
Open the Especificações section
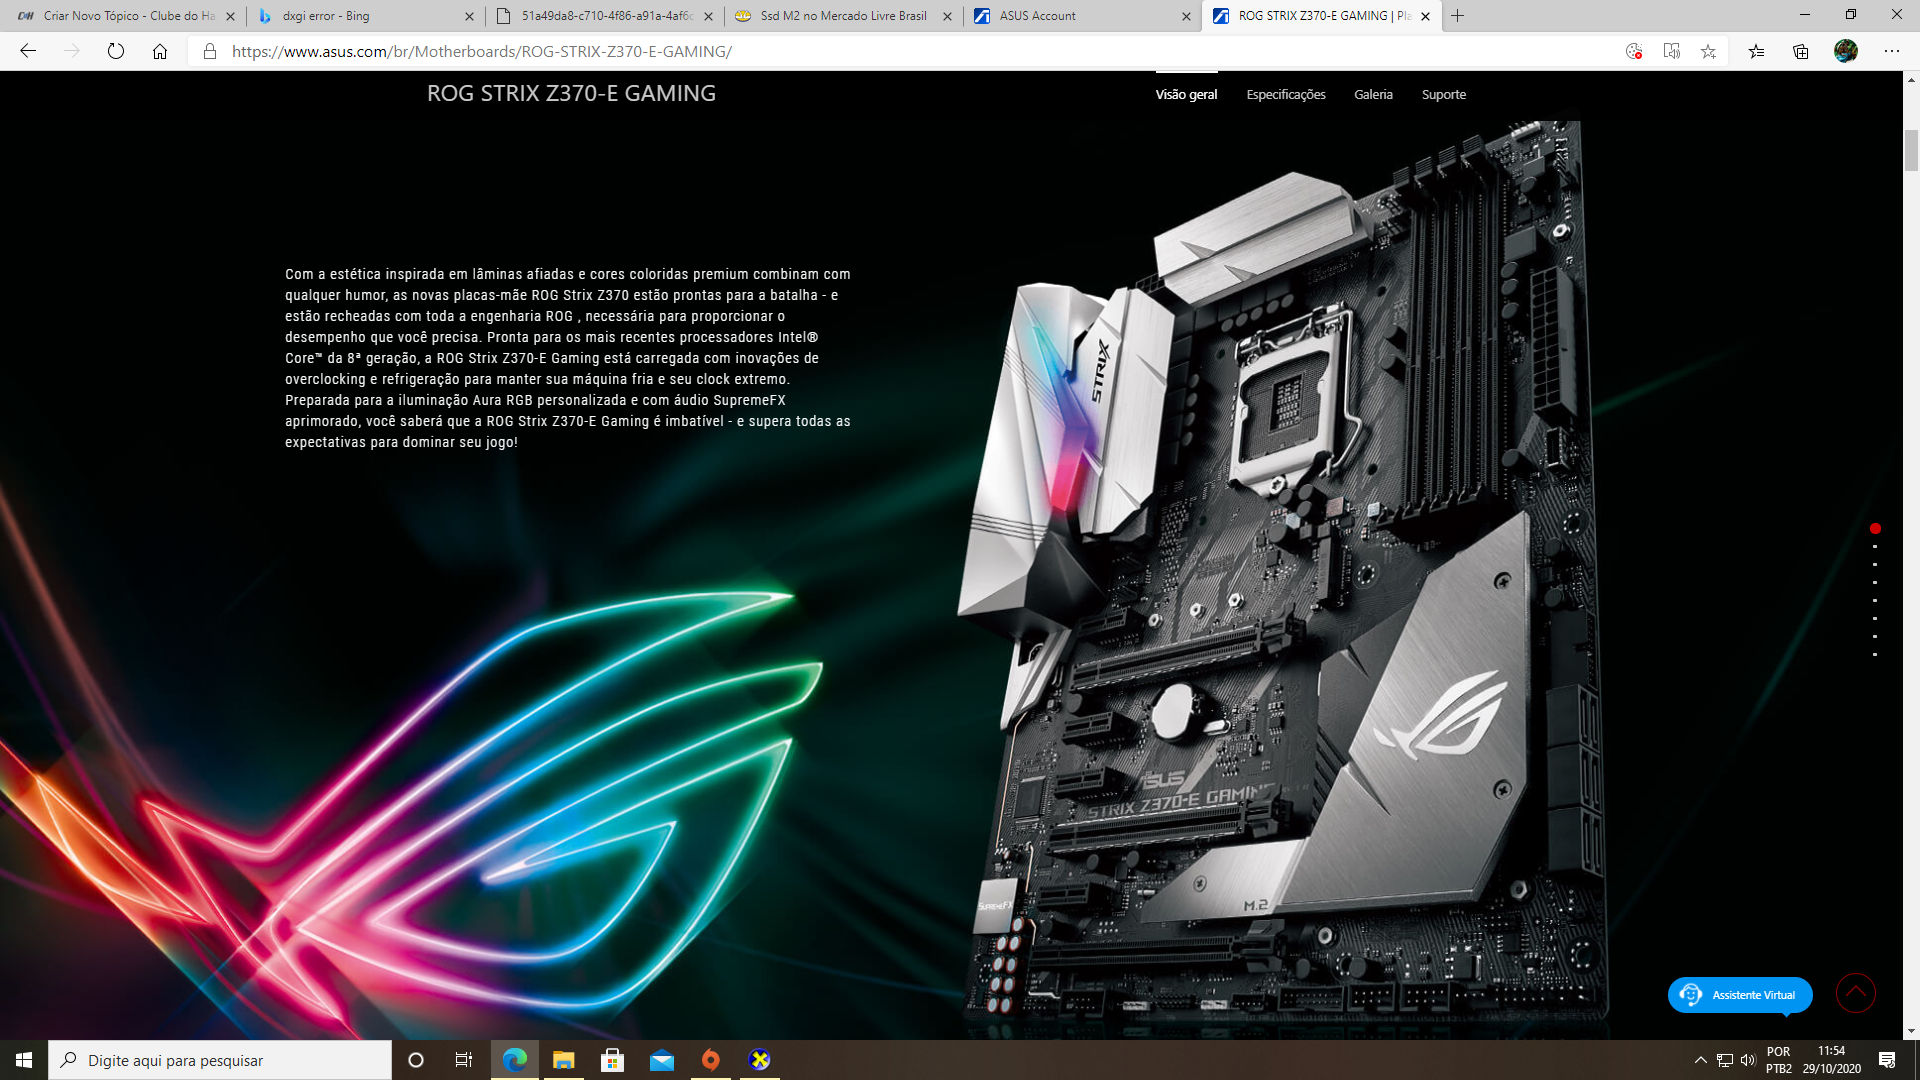1286,95
